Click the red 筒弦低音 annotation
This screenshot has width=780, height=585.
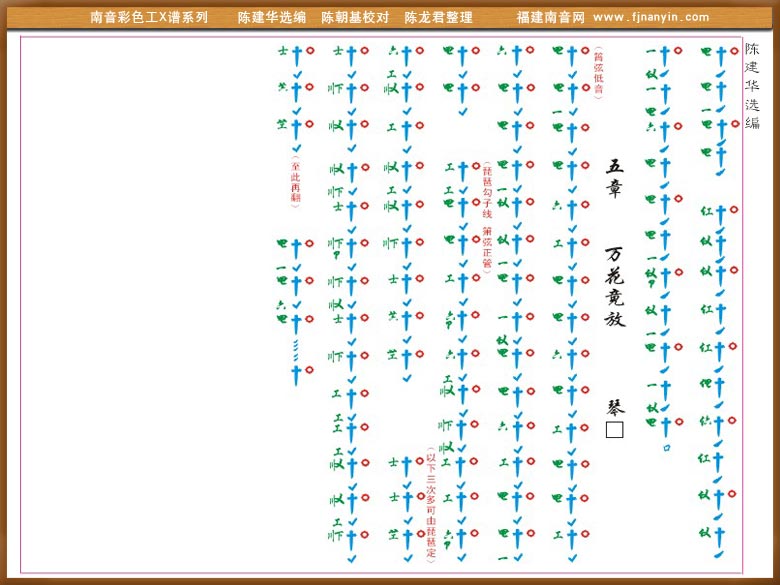598,72
